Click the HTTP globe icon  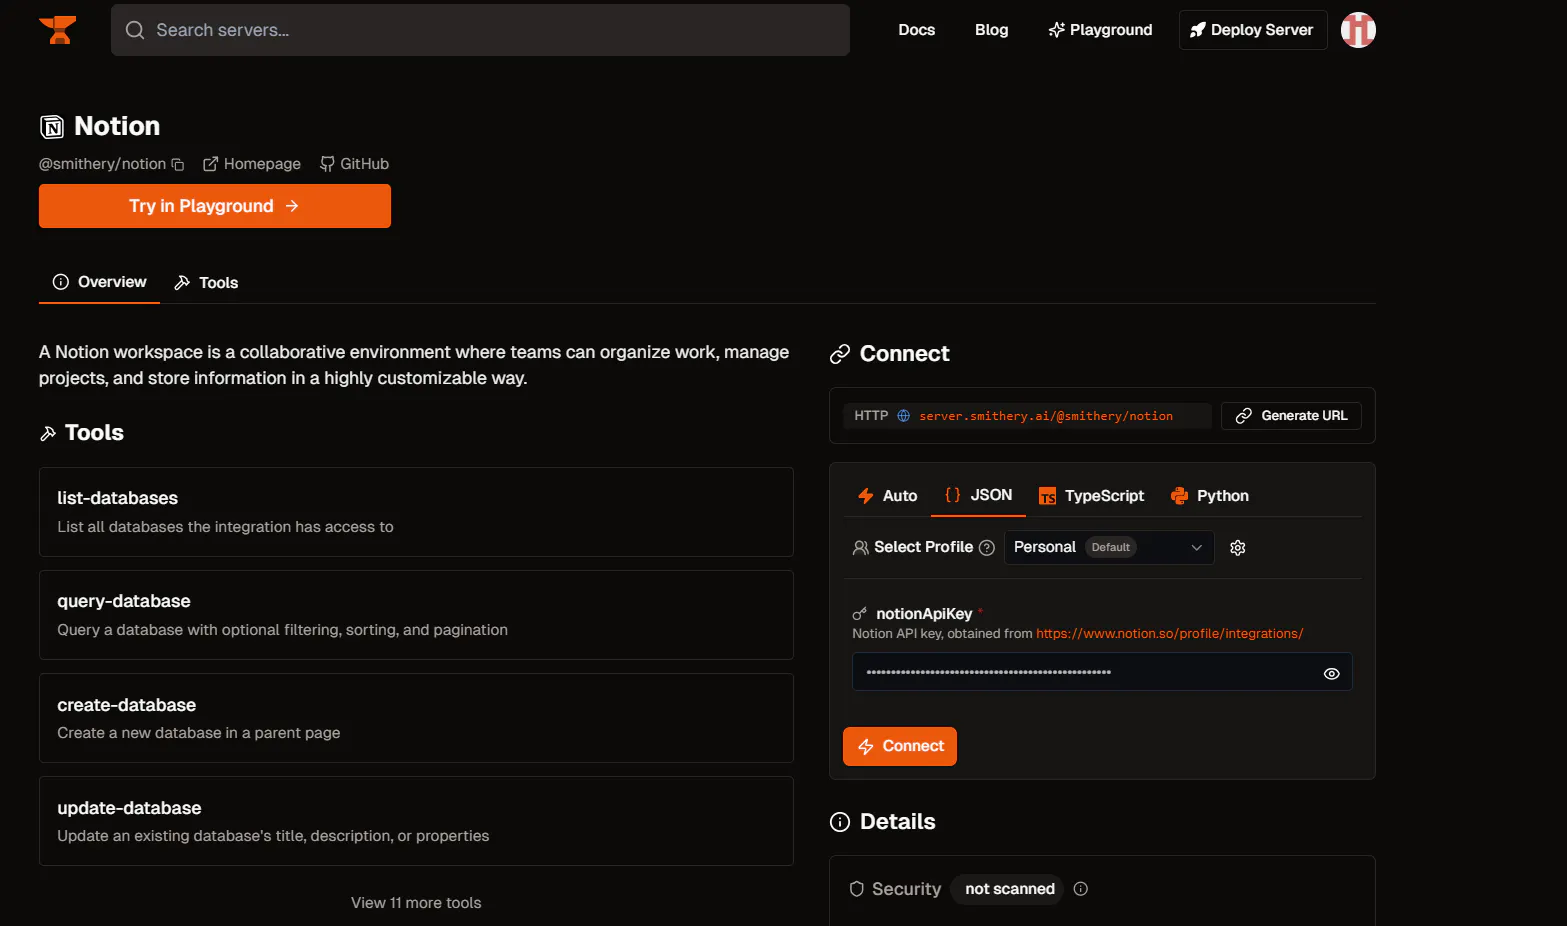pos(903,416)
